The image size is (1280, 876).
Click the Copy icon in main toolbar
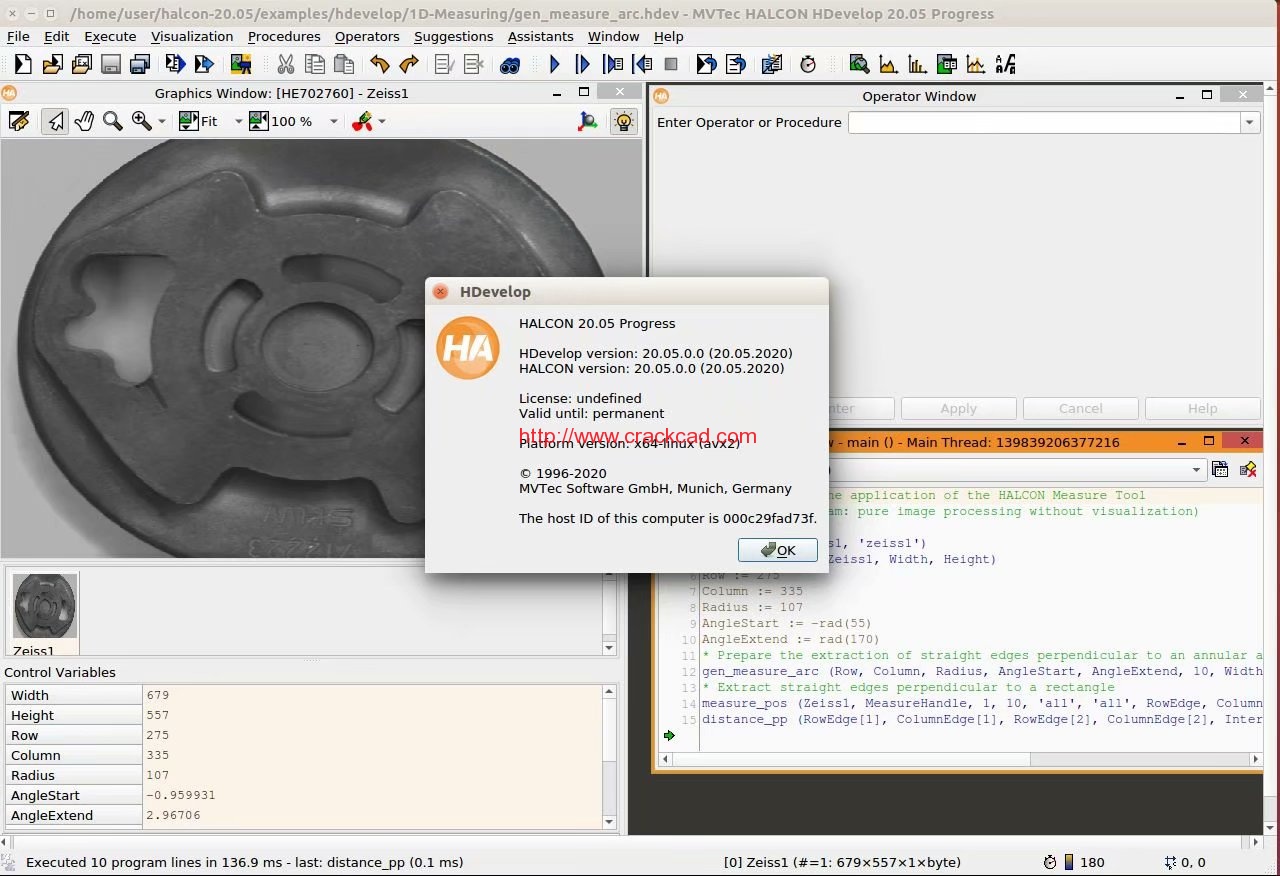coord(315,64)
